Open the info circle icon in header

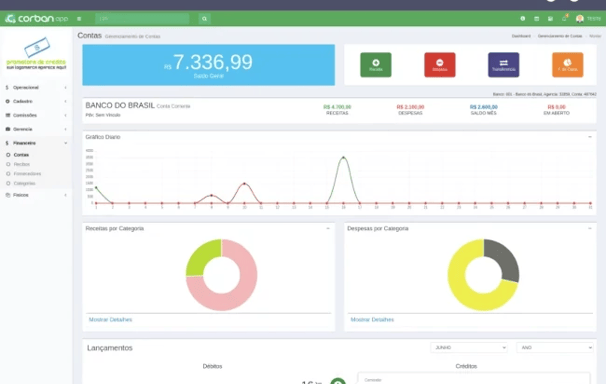(x=523, y=19)
